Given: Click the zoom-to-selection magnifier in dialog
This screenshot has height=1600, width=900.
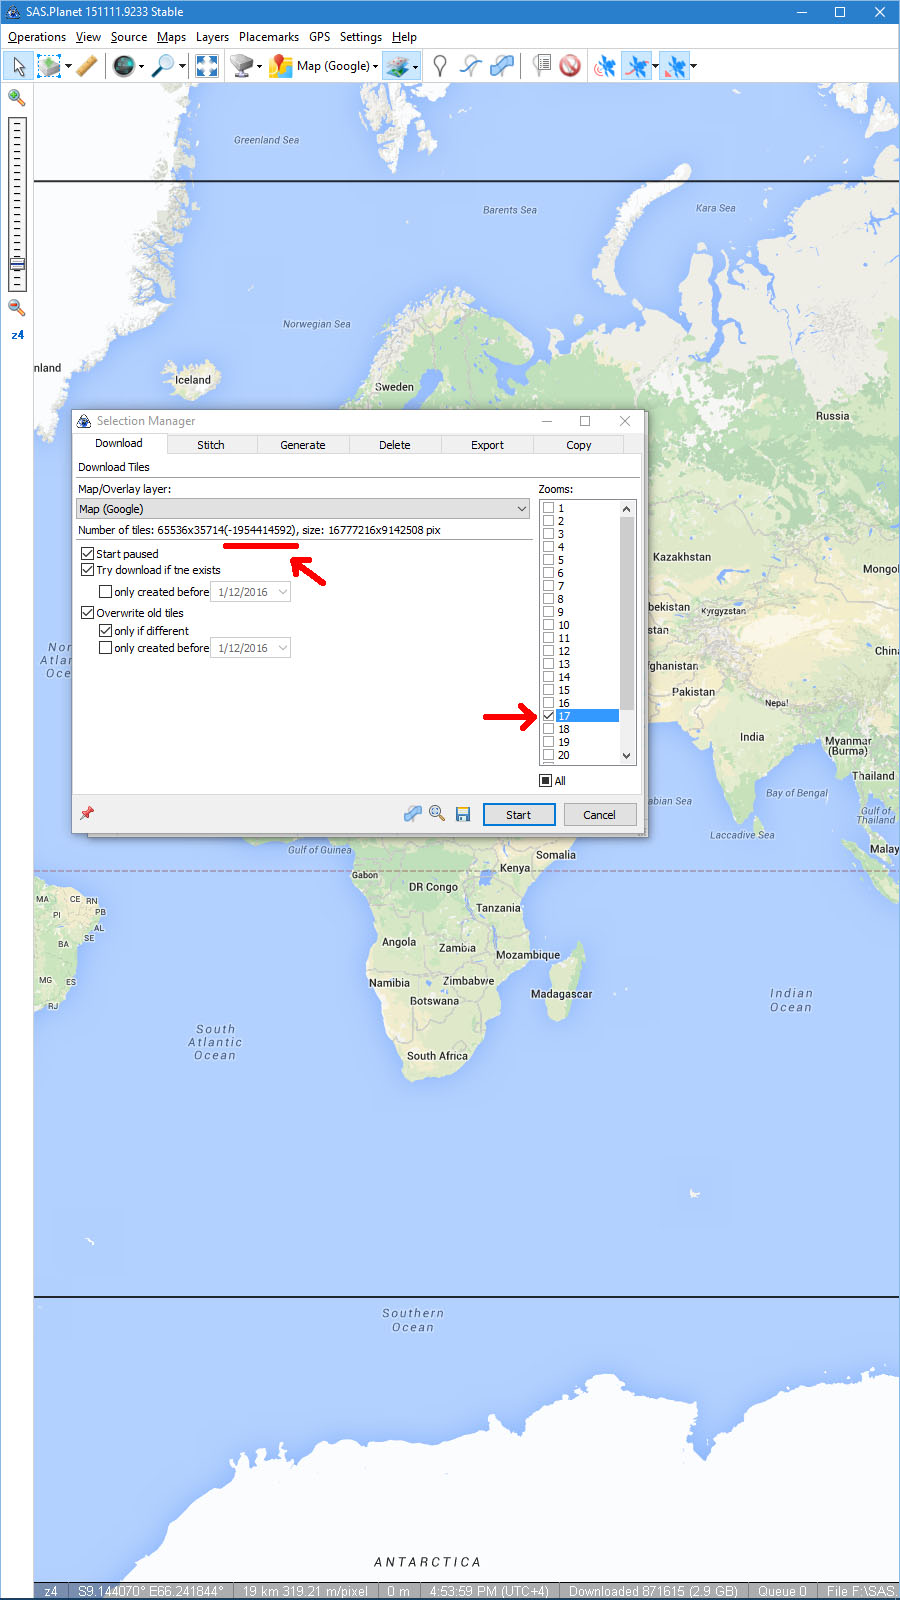Looking at the screenshot, I should coord(437,814).
